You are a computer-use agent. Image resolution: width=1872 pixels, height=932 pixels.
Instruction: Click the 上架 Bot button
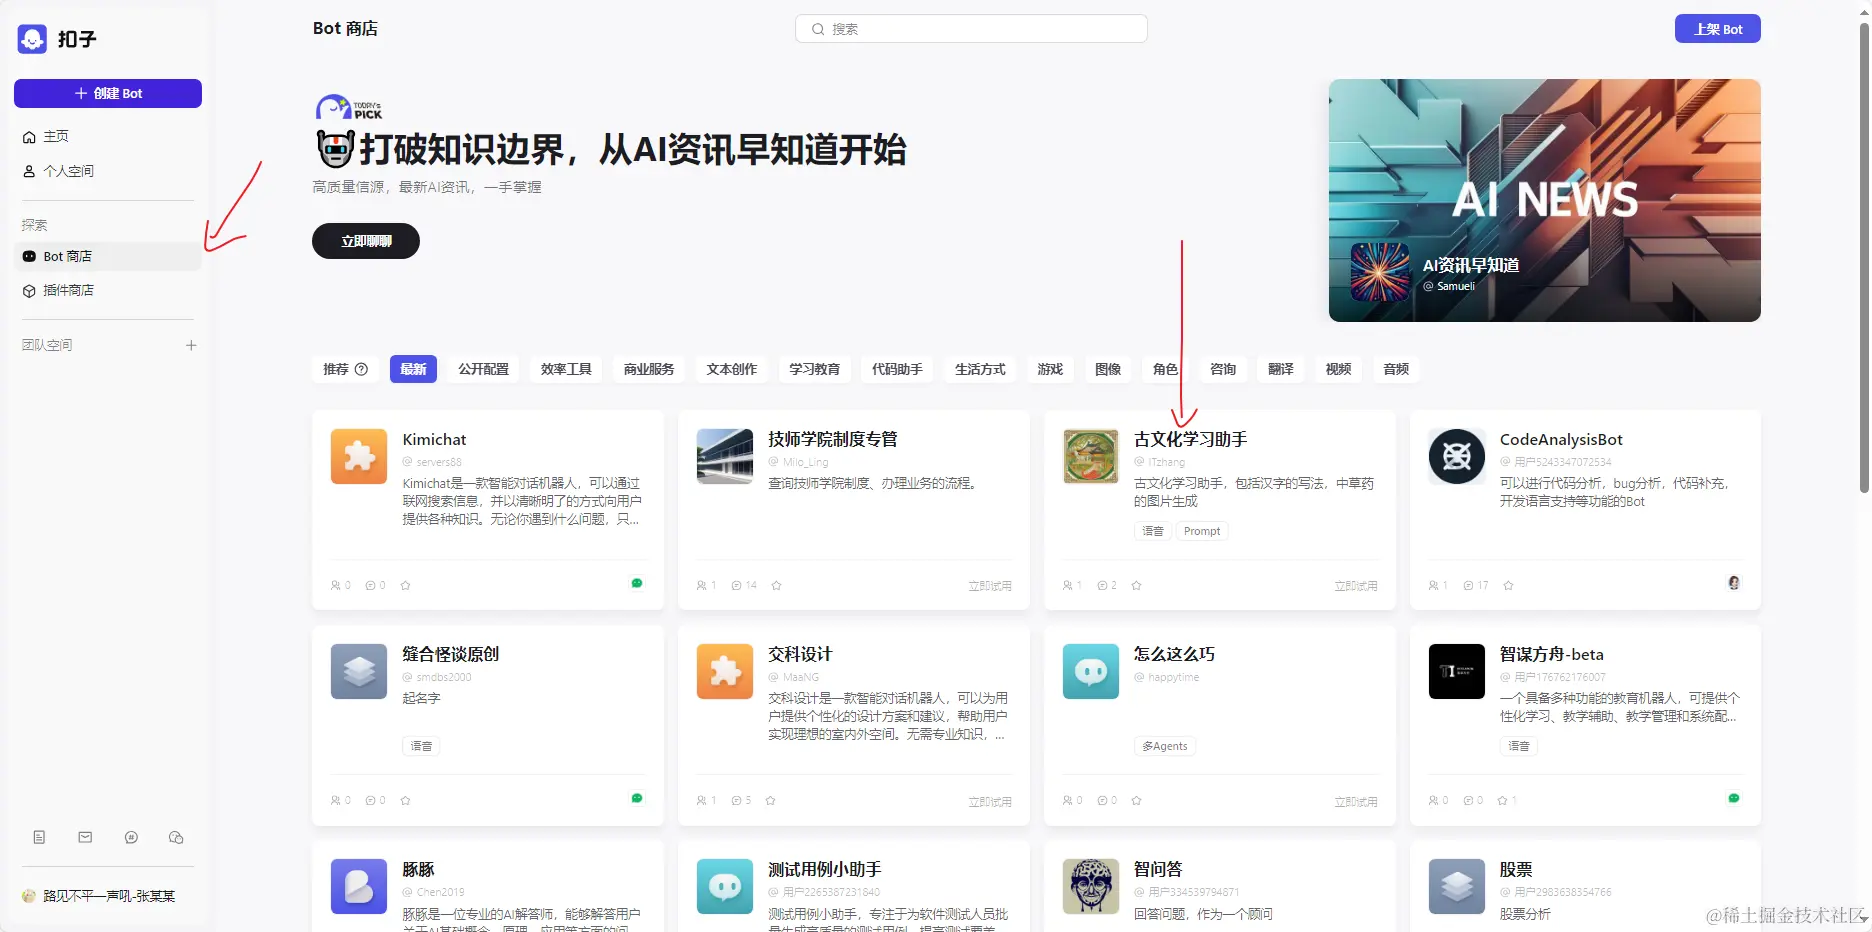tap(1718, 29)
